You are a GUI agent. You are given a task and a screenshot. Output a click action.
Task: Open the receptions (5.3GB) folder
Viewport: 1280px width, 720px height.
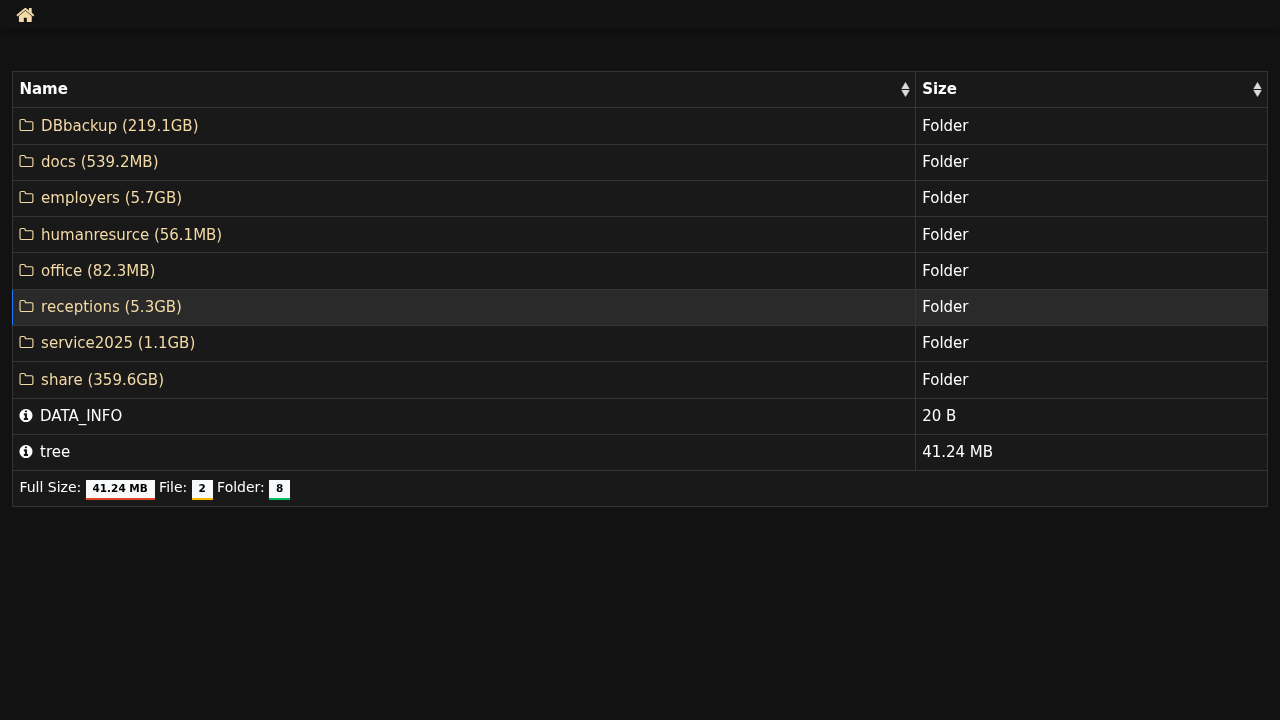tap(111, 307)
